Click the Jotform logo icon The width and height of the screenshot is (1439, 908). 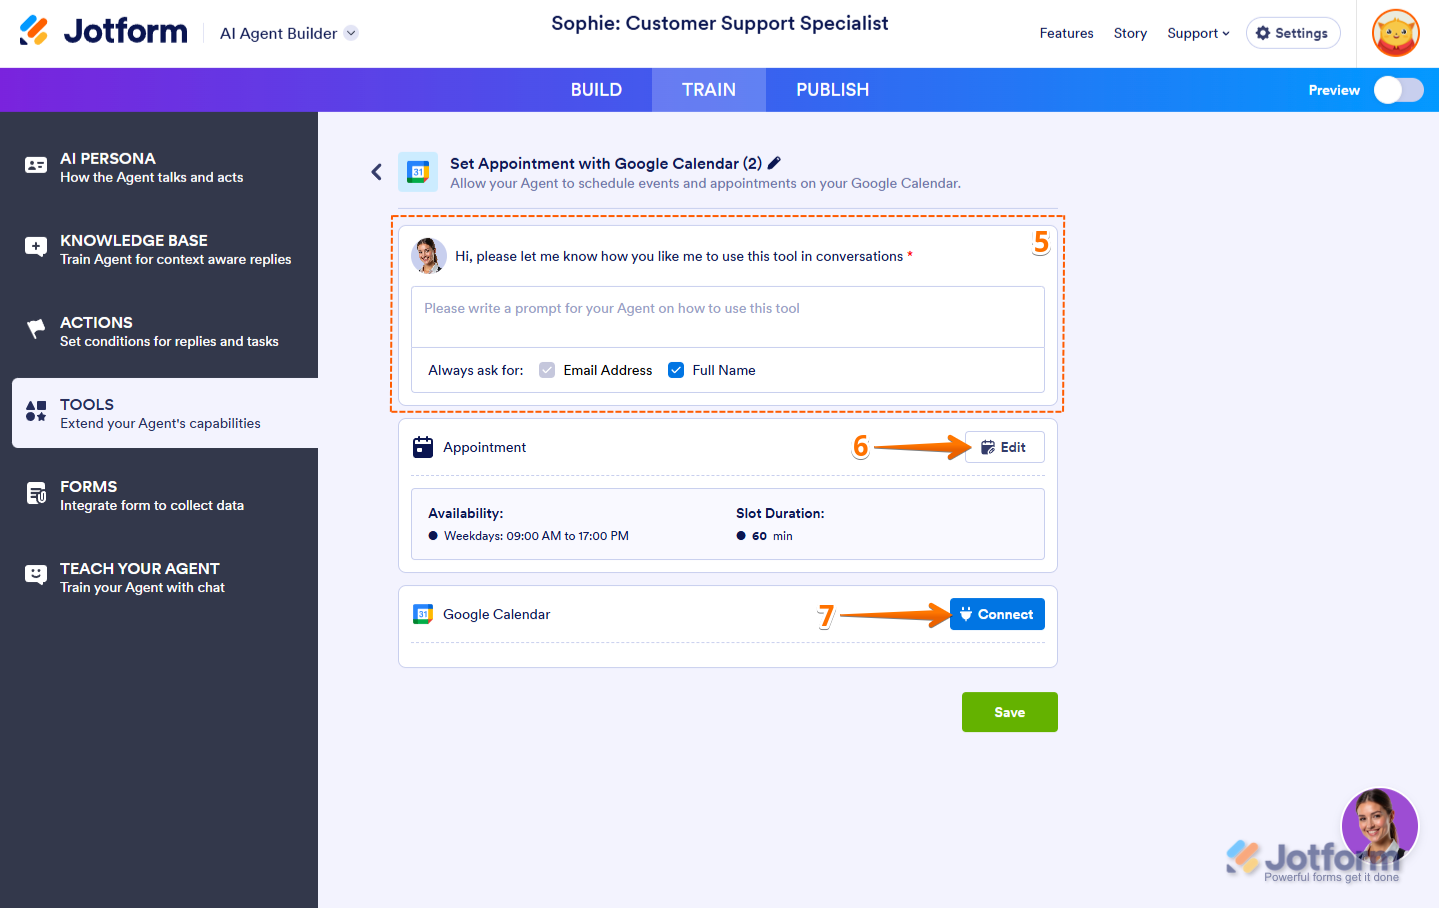(x=34, y=31)
